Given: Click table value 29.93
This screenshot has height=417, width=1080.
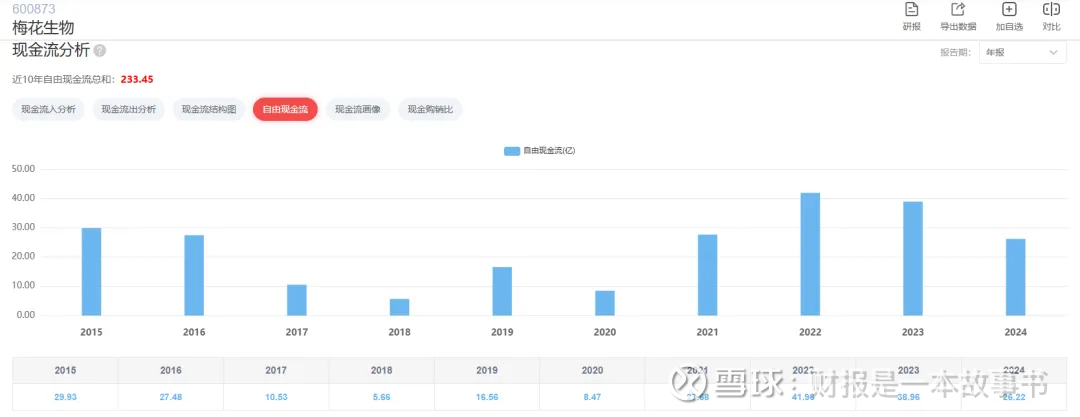Looking at the screenshot, I should pyautogui.click(x=65, y=397).
